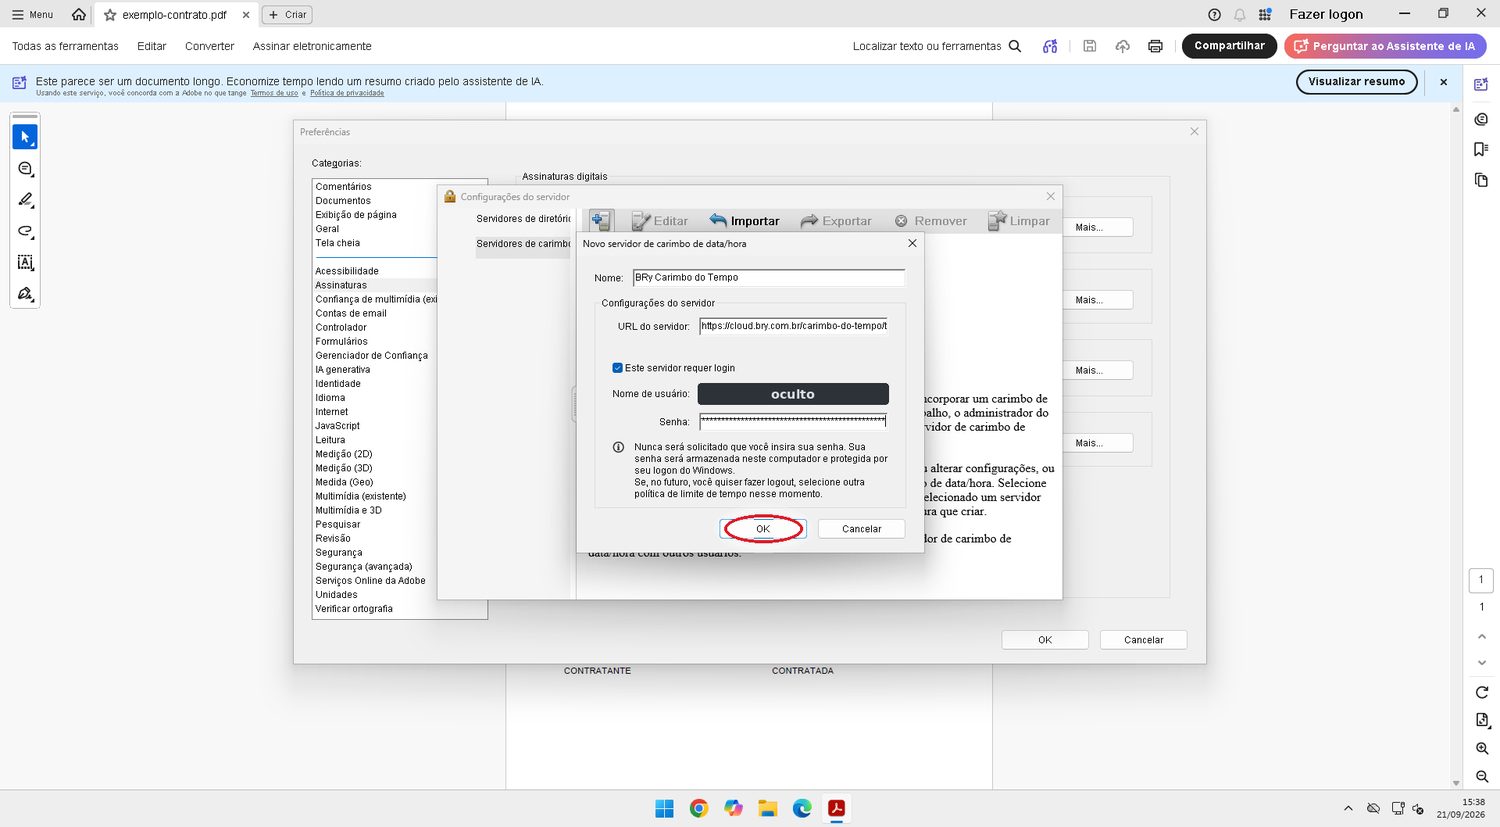Select Assinaturas in the categories list
The width and height of the screenshot is (1500, 827).
[x=341, y=285]
